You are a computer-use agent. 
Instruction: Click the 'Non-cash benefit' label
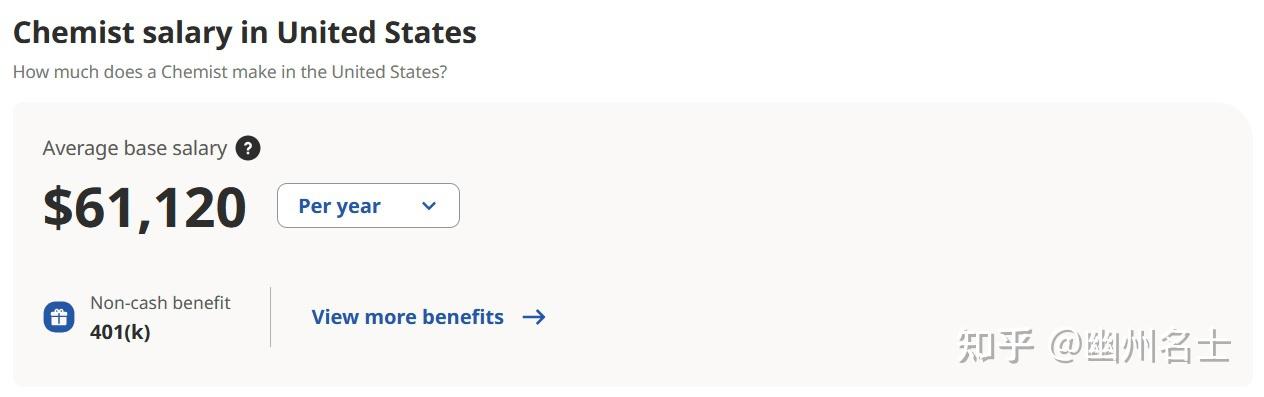click(x=160, y=302)
